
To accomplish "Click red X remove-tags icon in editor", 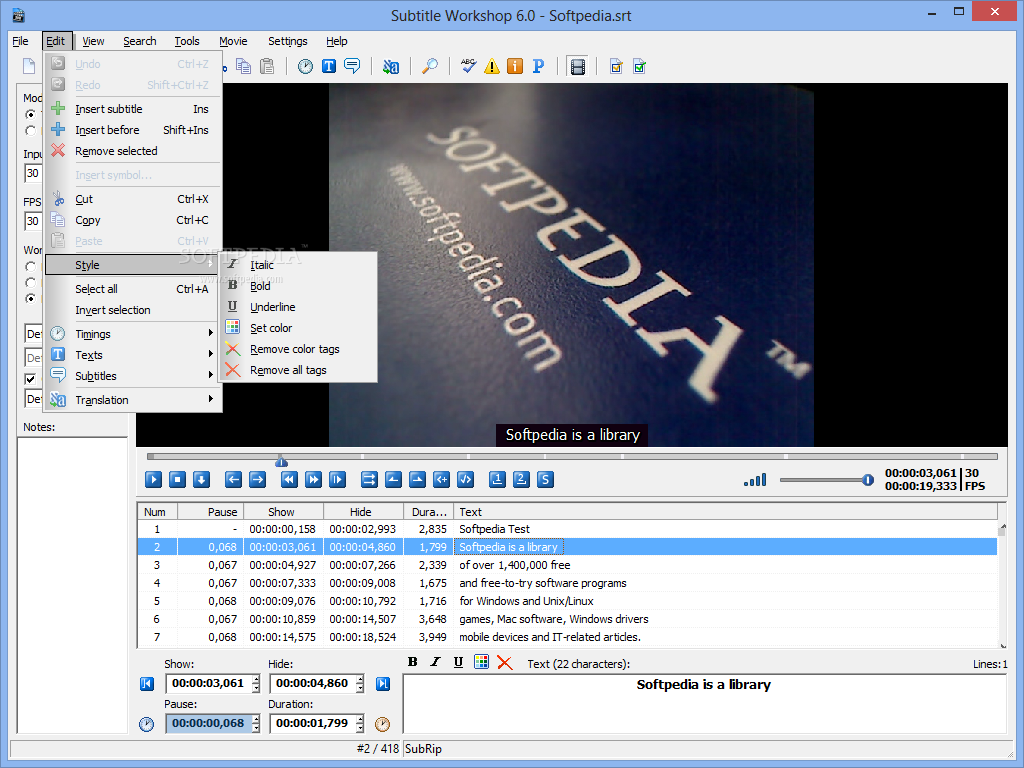I will [x=504, y=662].
